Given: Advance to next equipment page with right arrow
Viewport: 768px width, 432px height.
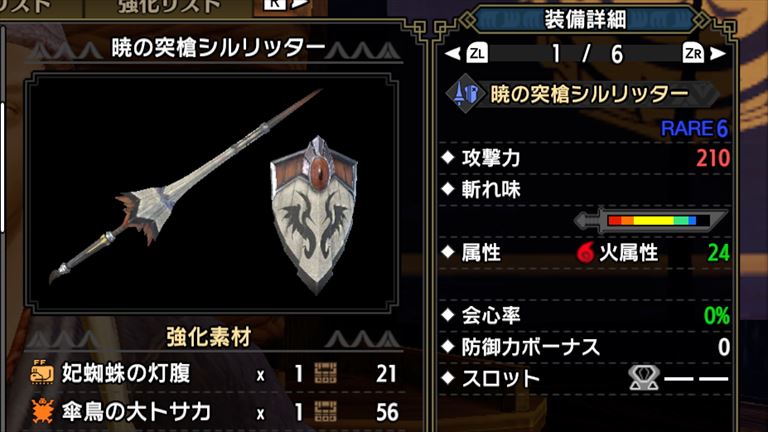Looking at the screenshot, I should (718, 53).
